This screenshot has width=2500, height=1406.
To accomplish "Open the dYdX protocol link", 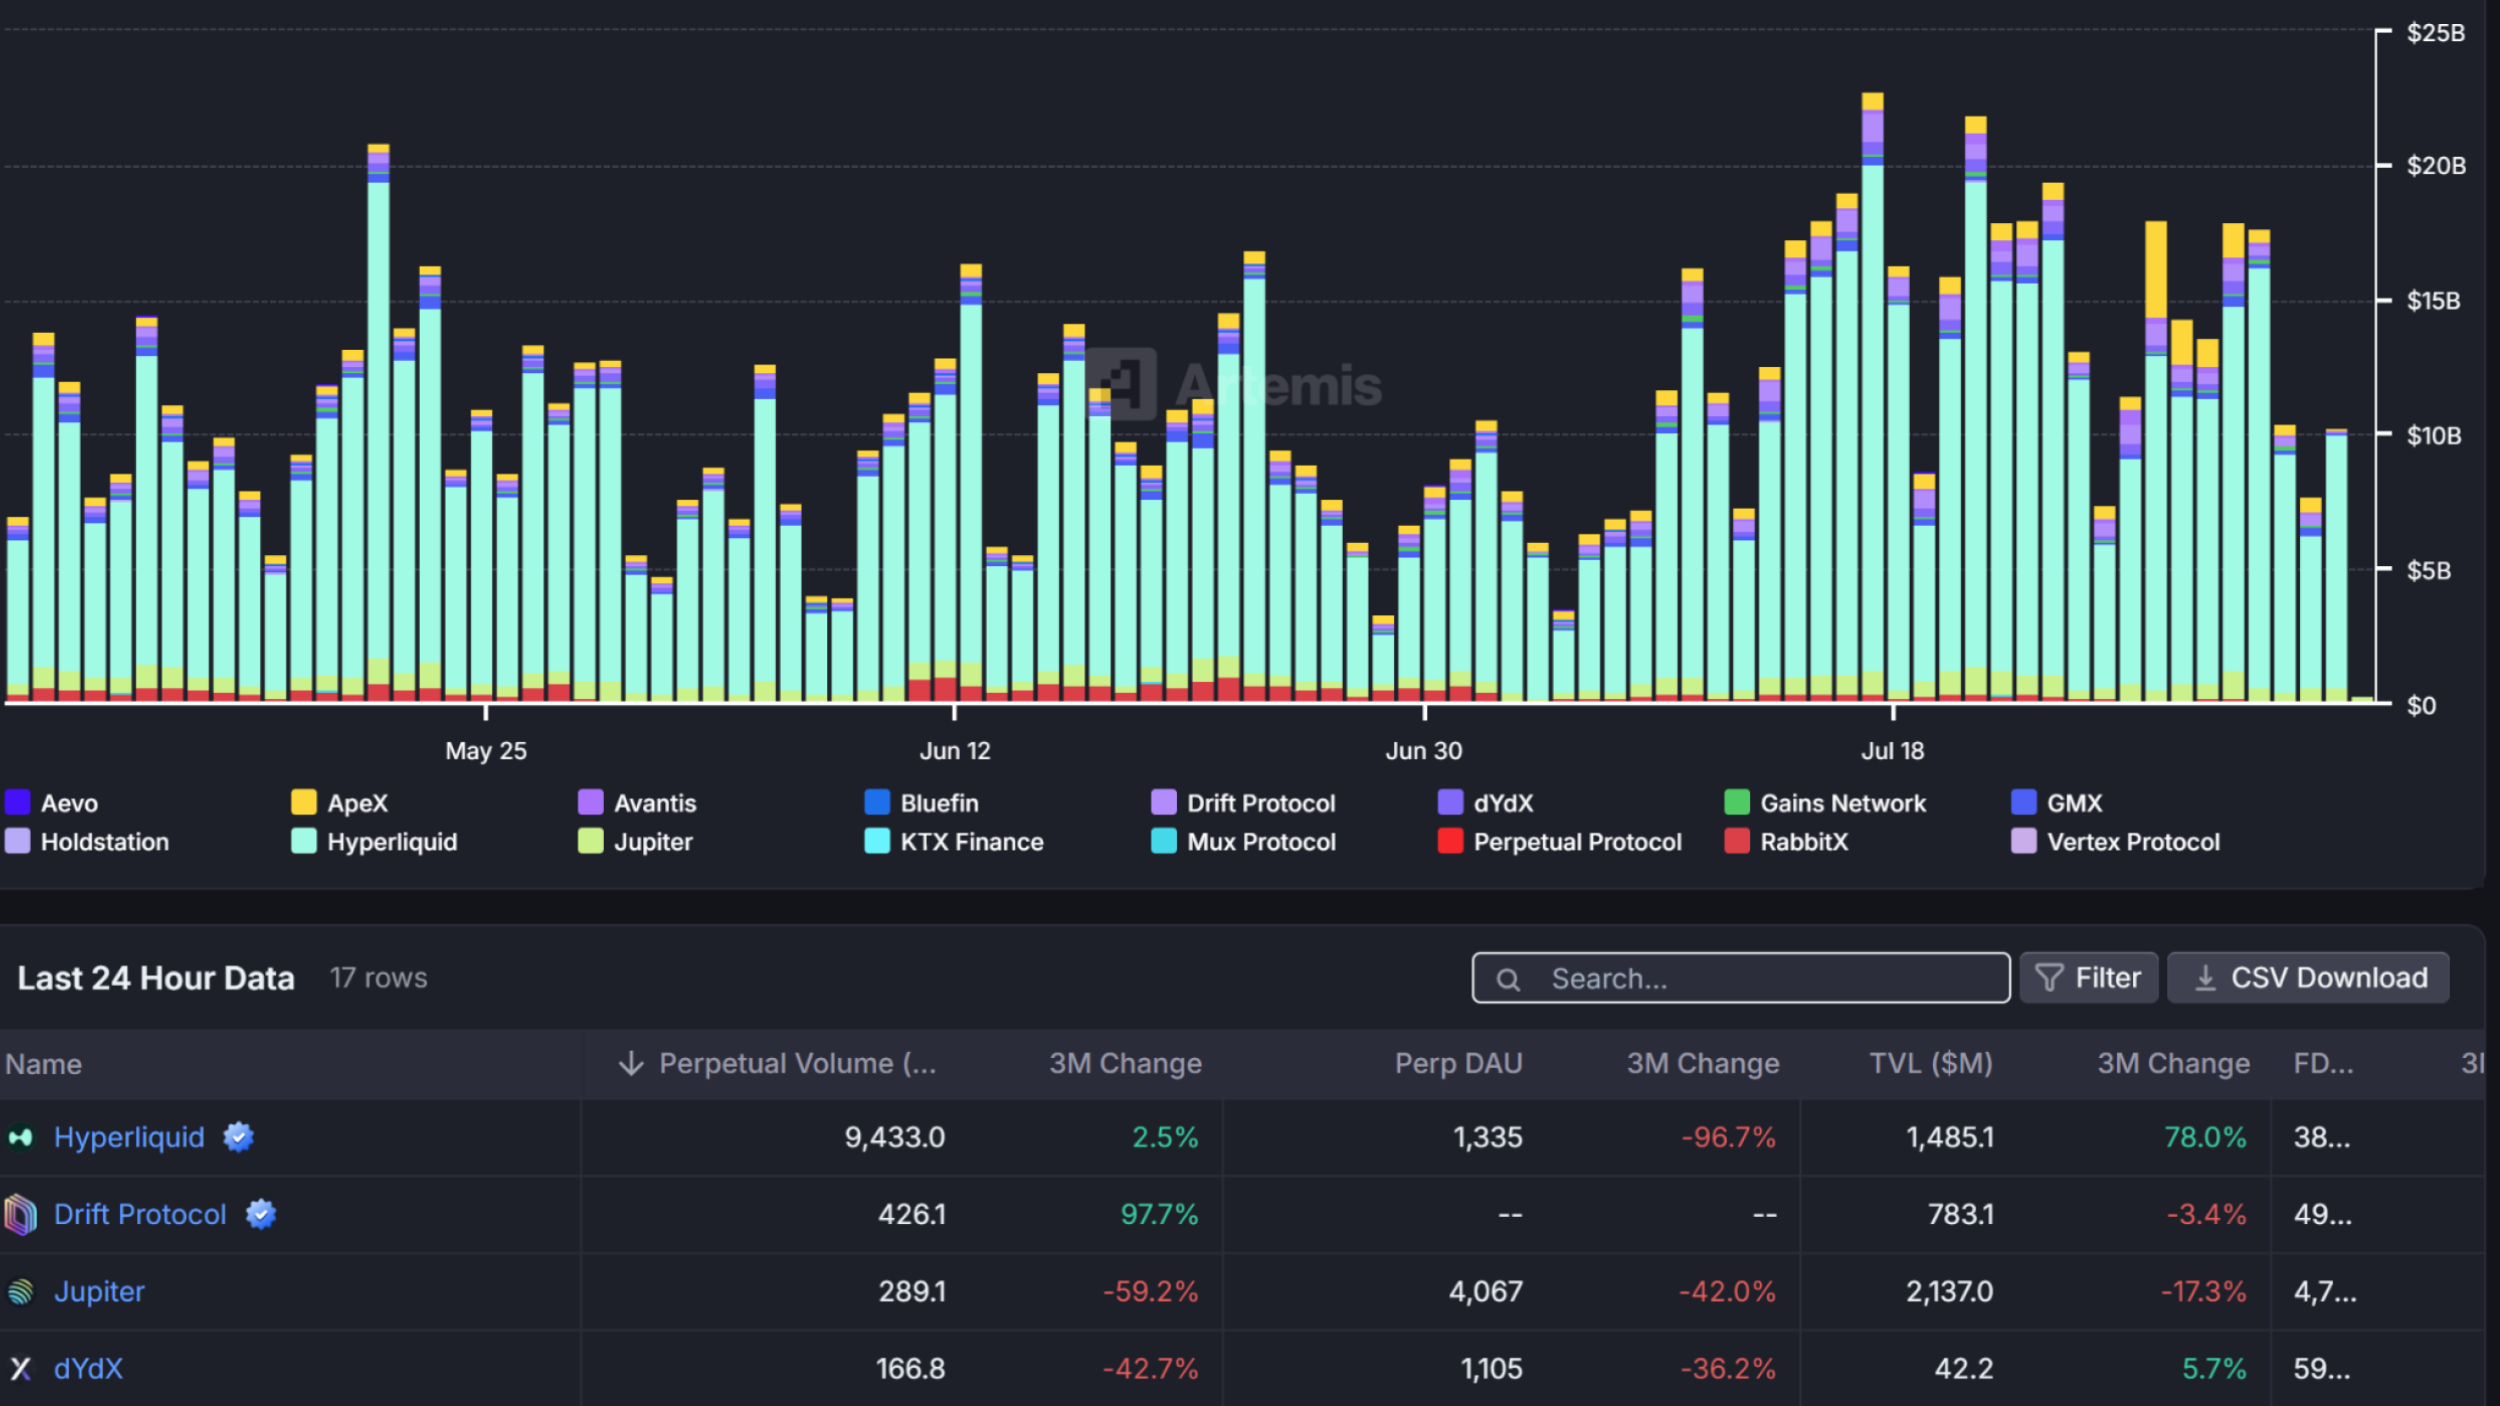I will click(88, 1368).
